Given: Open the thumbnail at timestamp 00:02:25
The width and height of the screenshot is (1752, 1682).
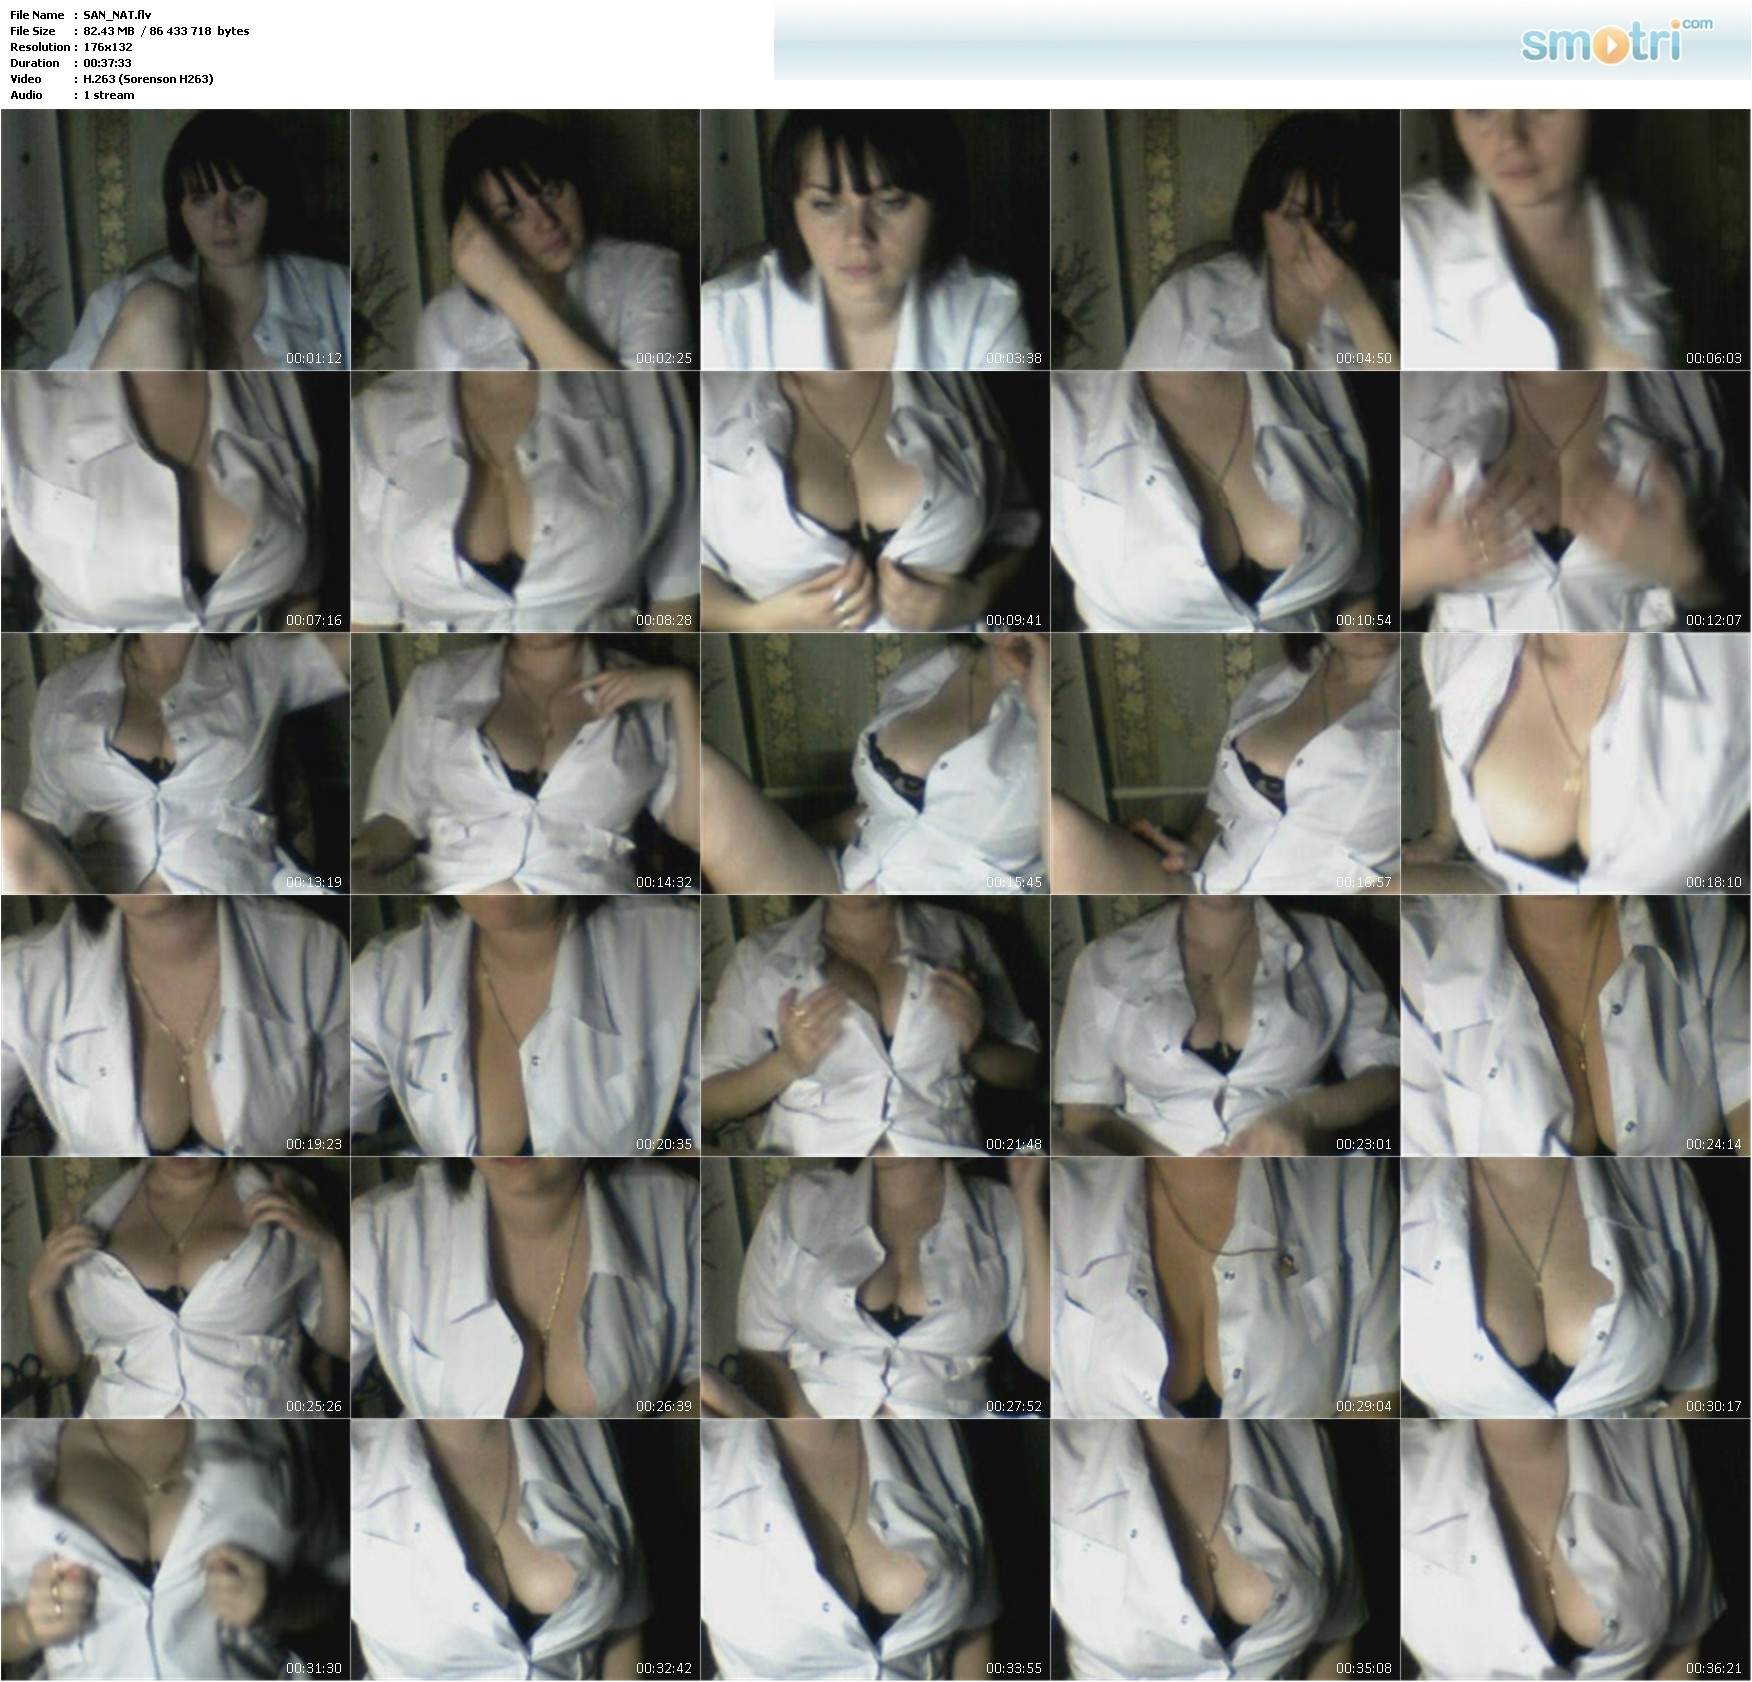Looking at the screenshot, I should click(525, 240).
